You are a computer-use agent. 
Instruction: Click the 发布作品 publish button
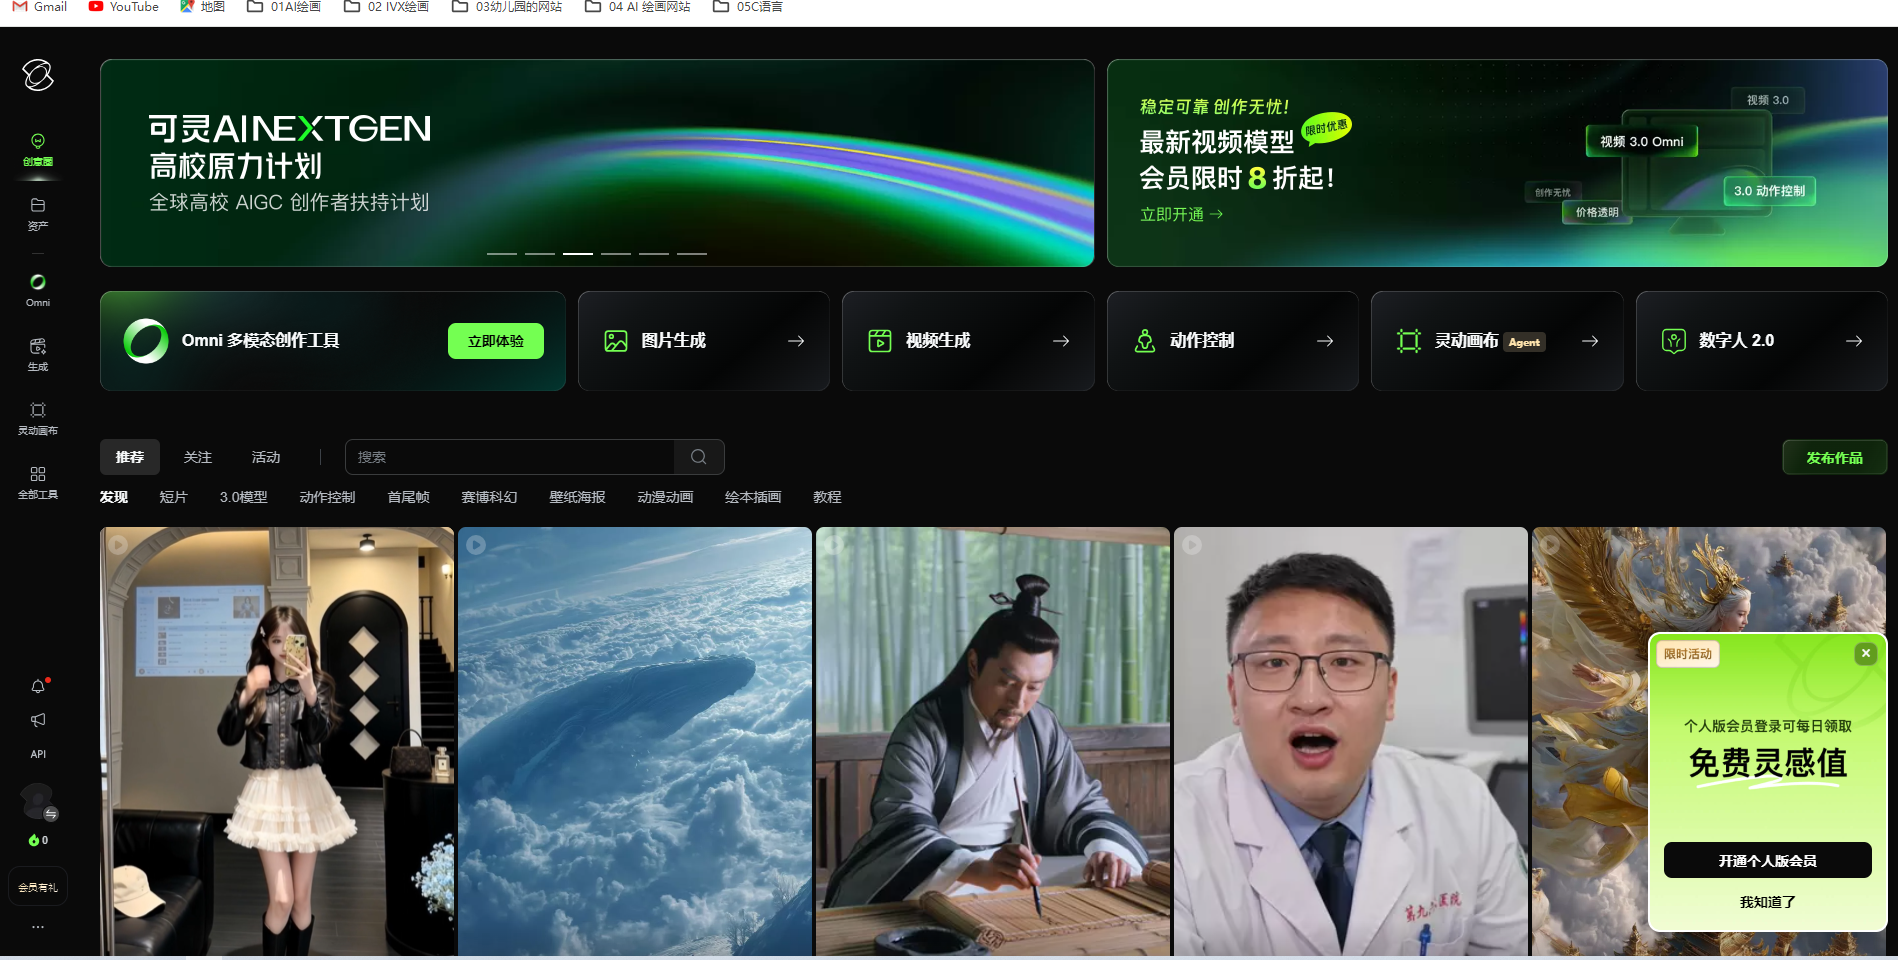click(x=1834, y=457)
